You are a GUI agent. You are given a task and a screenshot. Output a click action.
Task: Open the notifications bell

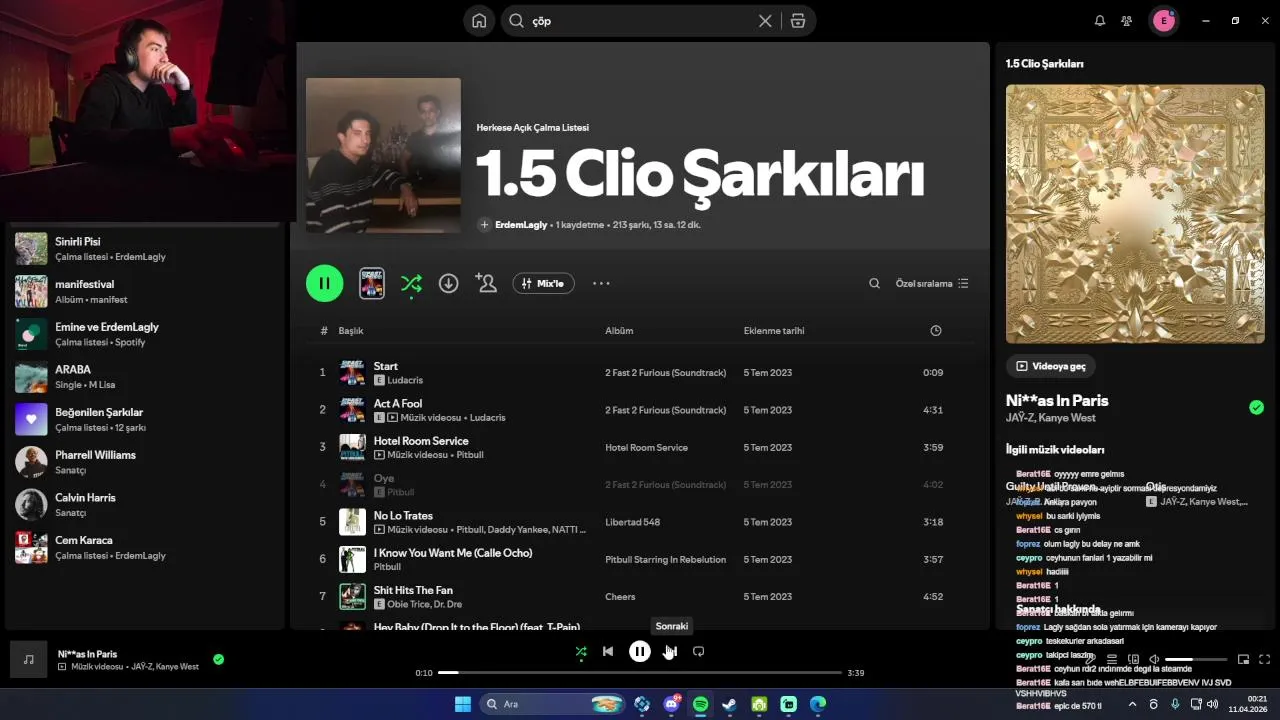coord(1100,21)
